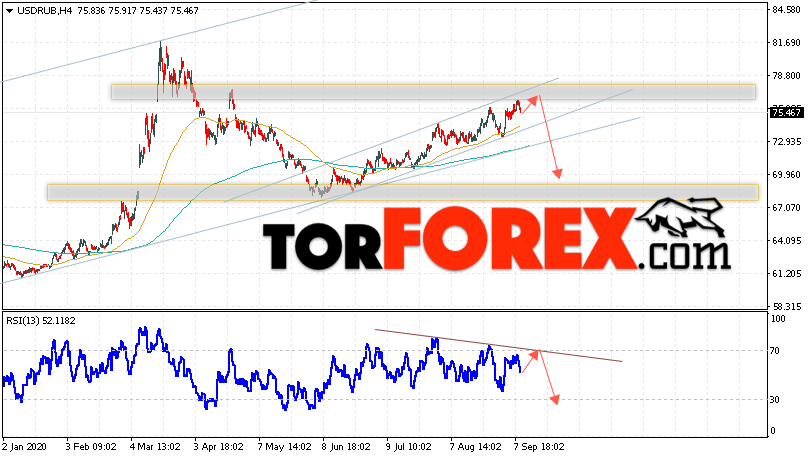The width and height of the screenshot is (808, 458).
Task: Select the current price tag 75.467
Action: 786,113
